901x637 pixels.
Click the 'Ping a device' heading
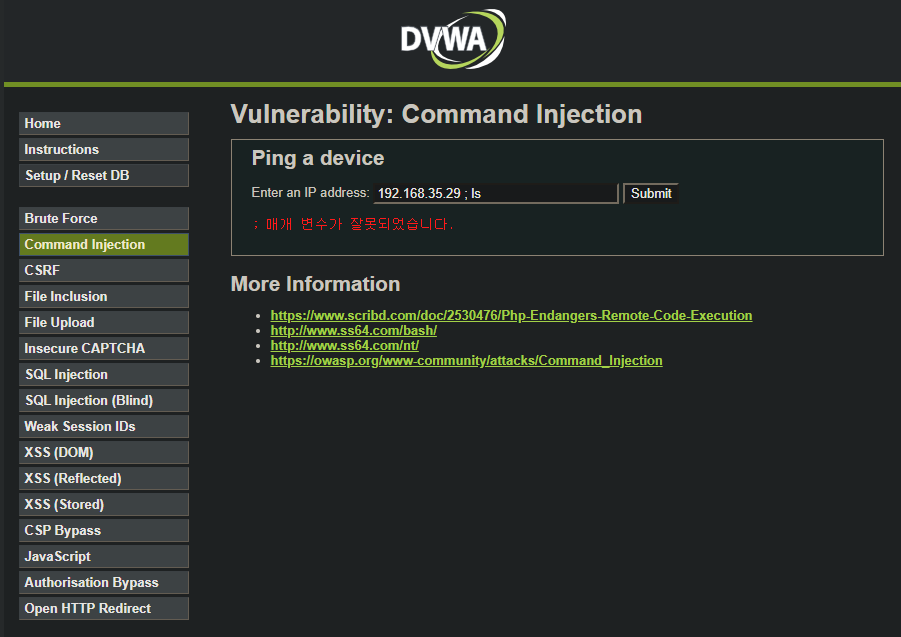pyautogui.click(x=318, y=158)
